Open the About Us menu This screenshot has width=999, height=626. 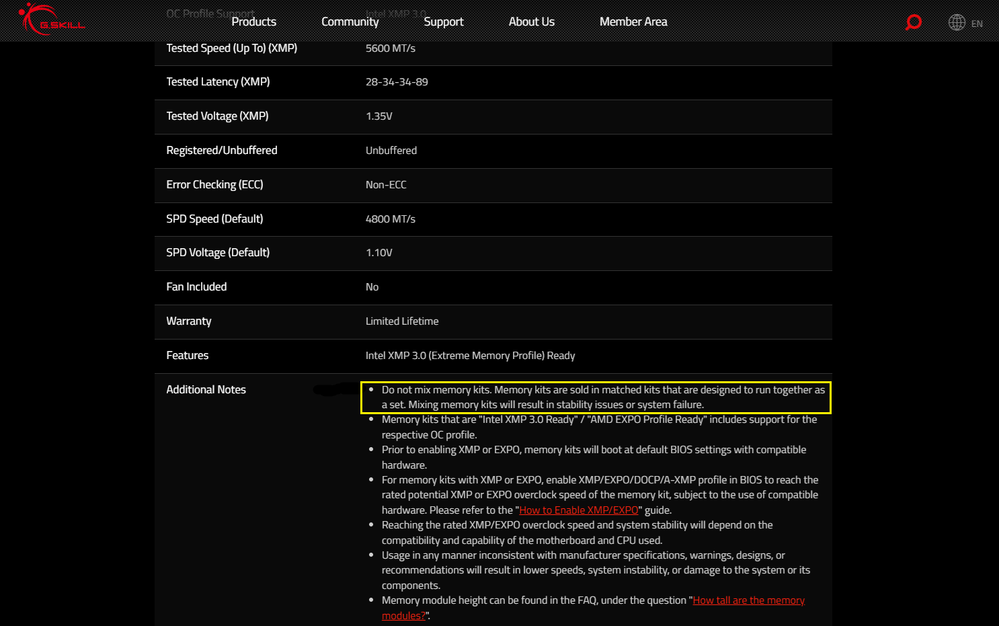(531, 22)
